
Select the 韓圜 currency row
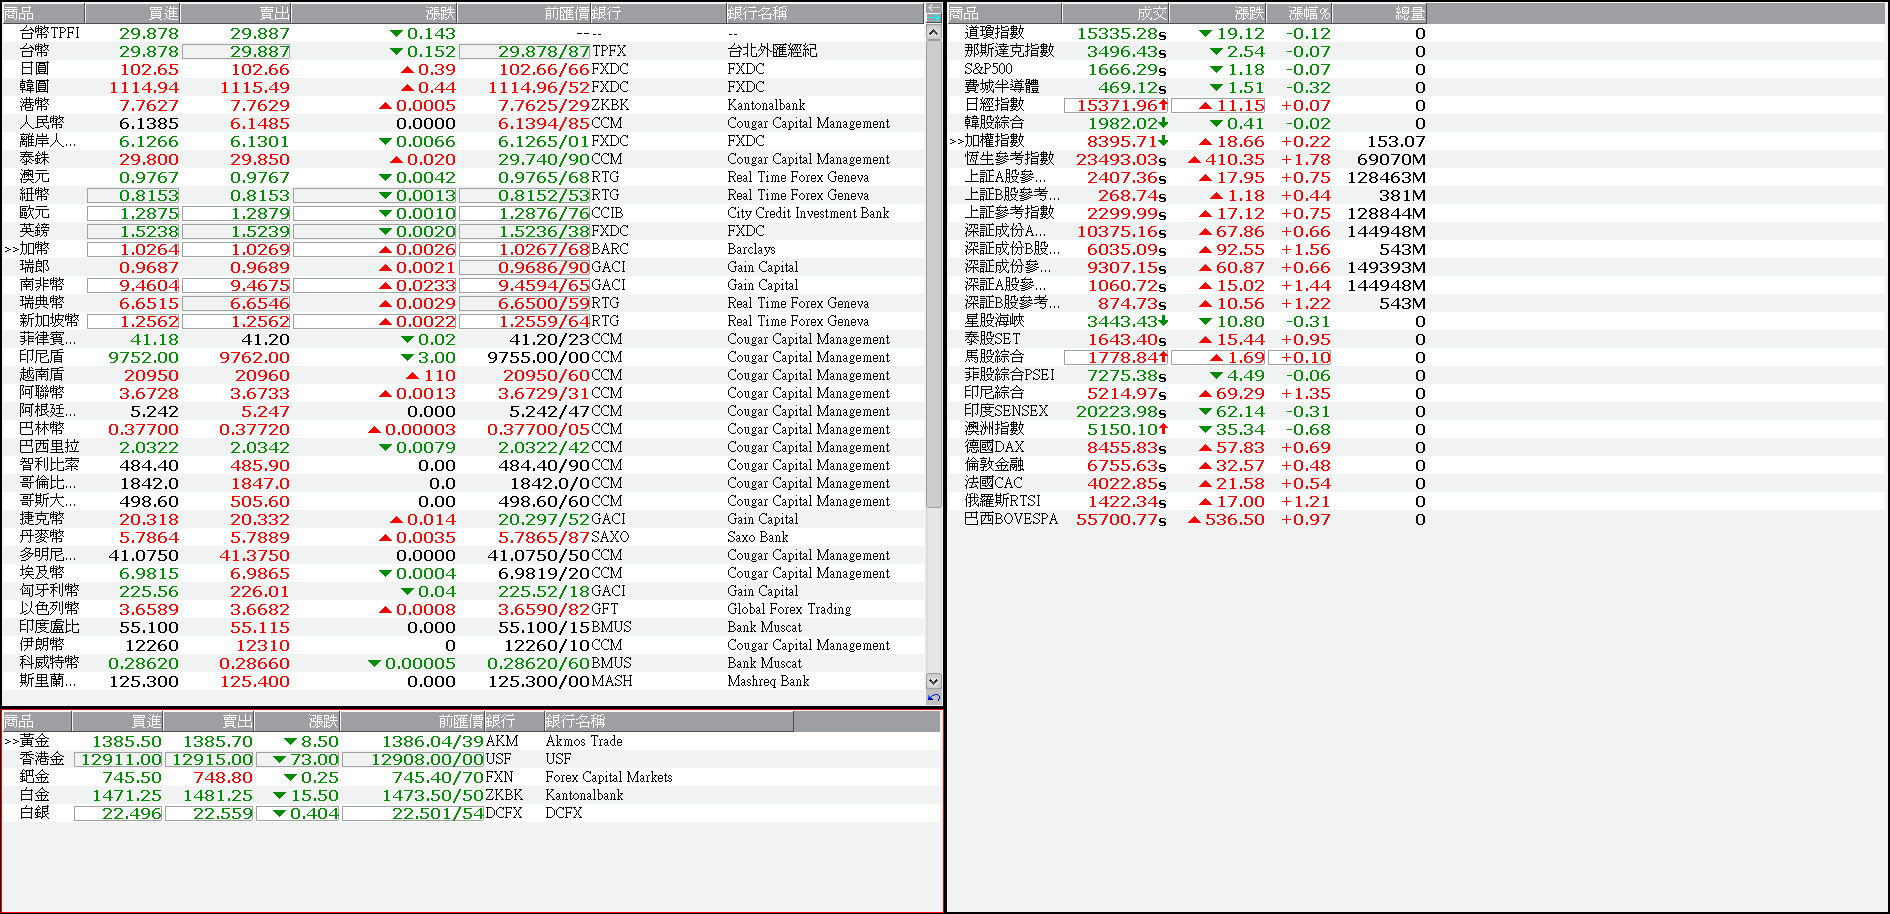coord(463,87)
